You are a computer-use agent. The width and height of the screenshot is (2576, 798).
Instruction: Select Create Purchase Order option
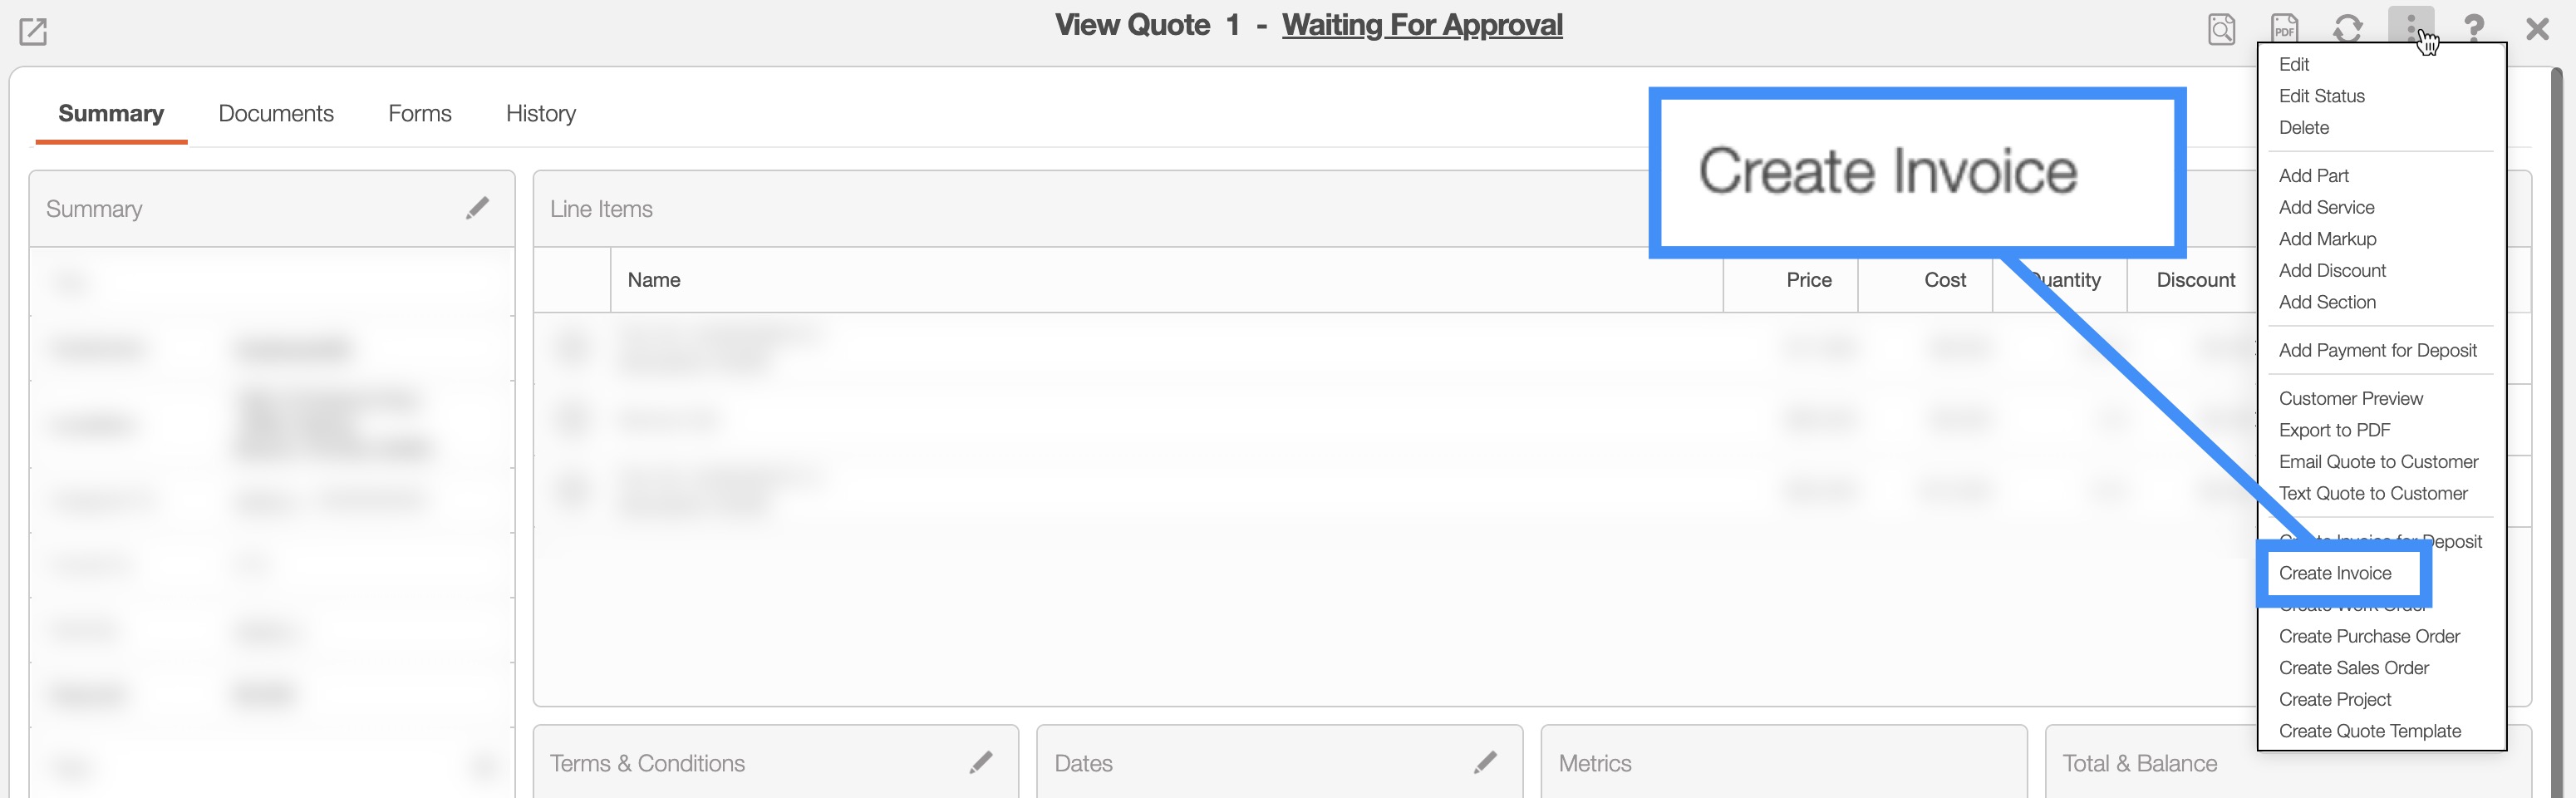pyautogui.click(x=2369, y=636)
